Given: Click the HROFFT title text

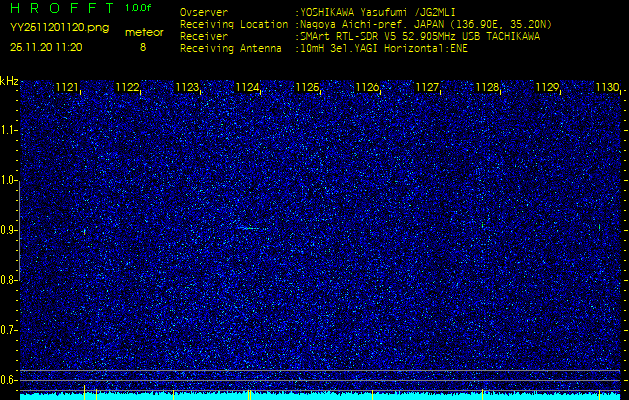Looking at the screenshot, I should pyautogui.click(x=62, y=8).
